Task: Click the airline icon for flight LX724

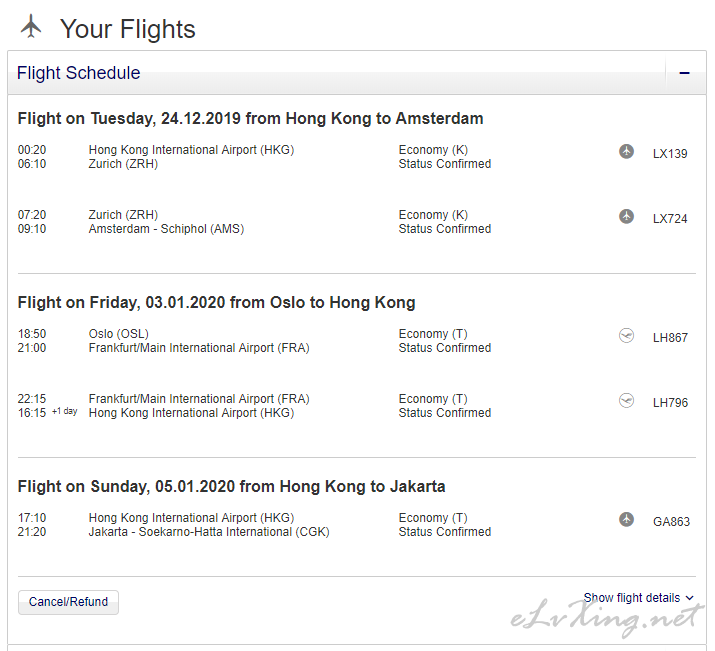Action: coord(626,216)
